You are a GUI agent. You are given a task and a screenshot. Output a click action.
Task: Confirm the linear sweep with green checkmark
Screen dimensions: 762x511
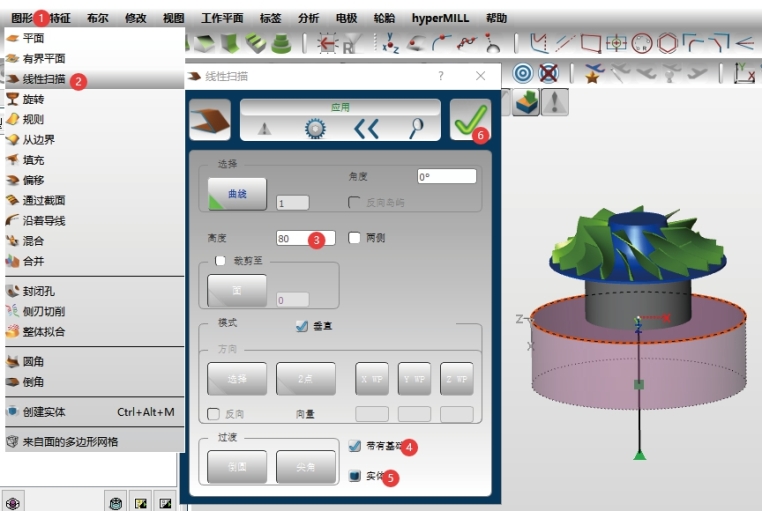466,120
